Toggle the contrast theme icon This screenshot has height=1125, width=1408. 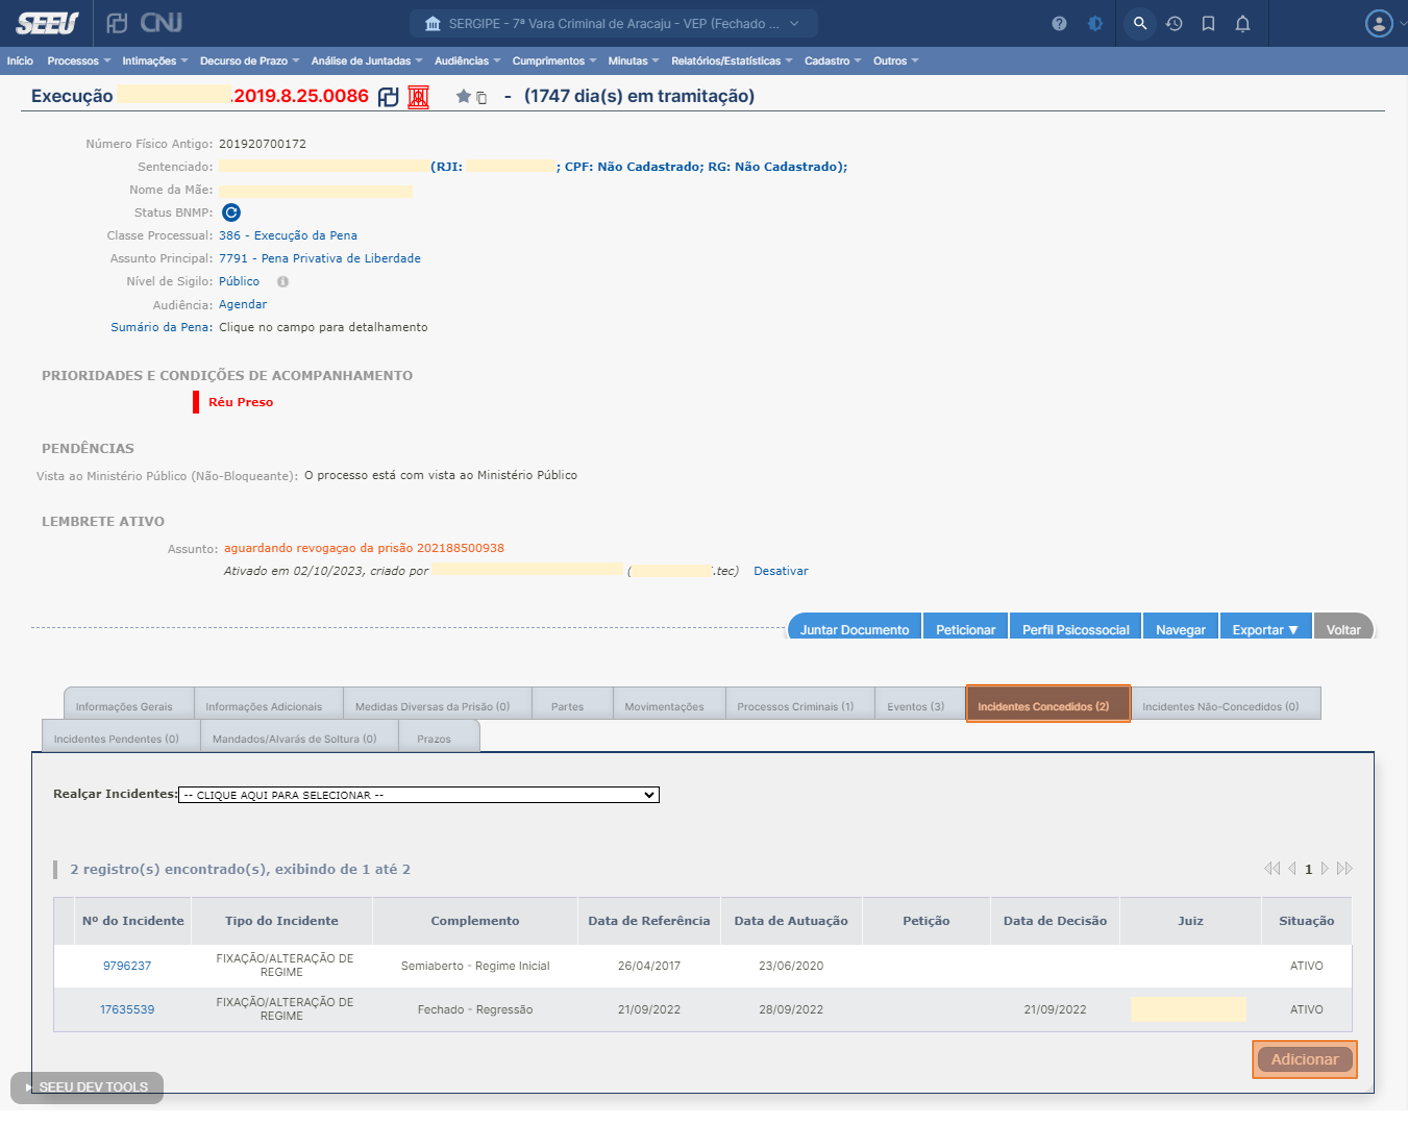click(1095, 23)
